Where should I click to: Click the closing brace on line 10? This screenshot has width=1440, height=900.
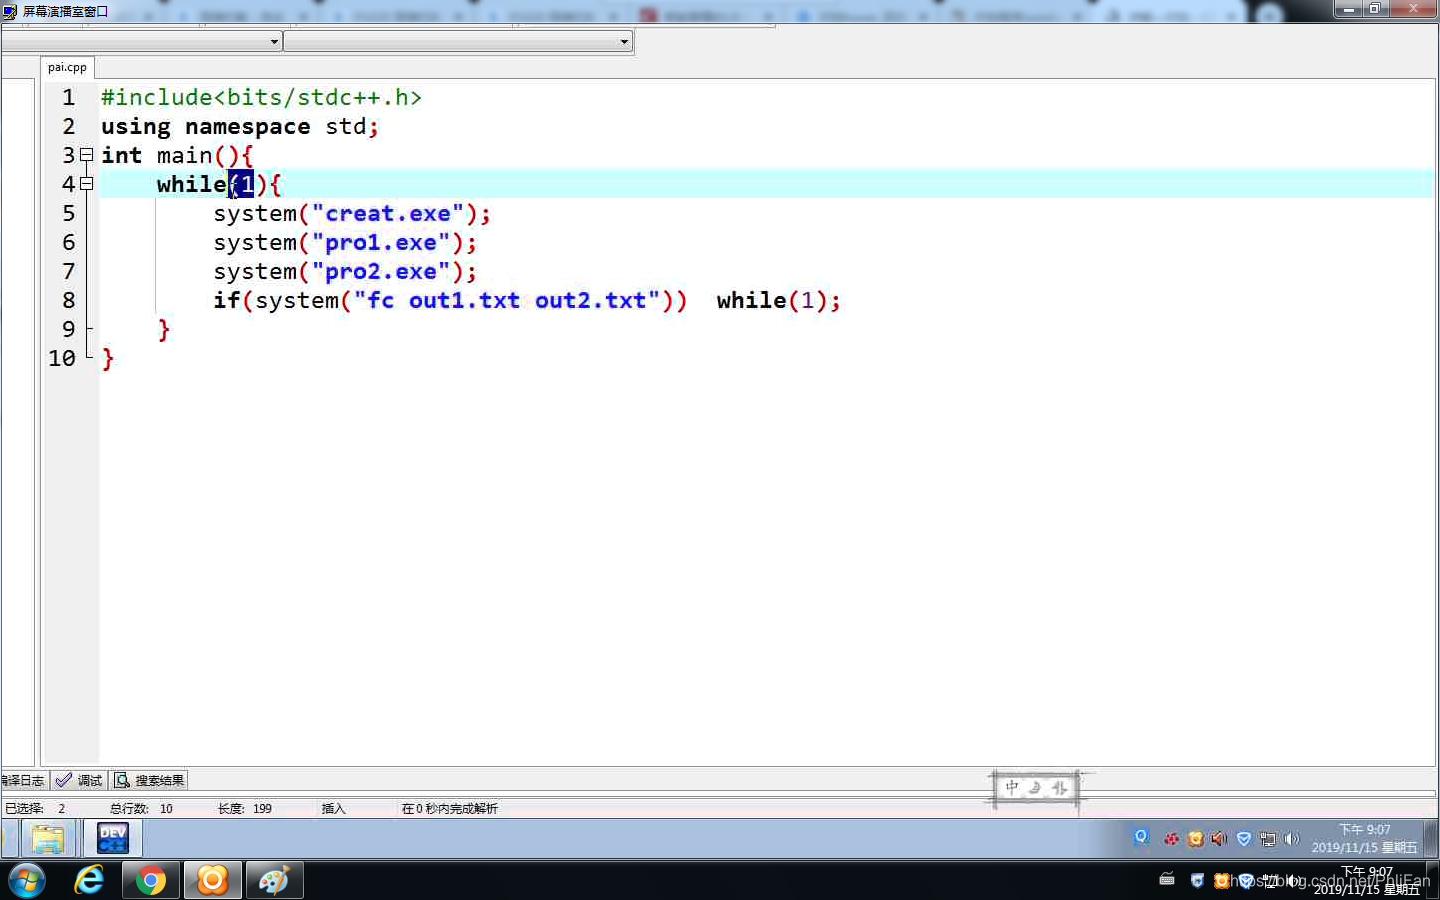click(108, 358)
